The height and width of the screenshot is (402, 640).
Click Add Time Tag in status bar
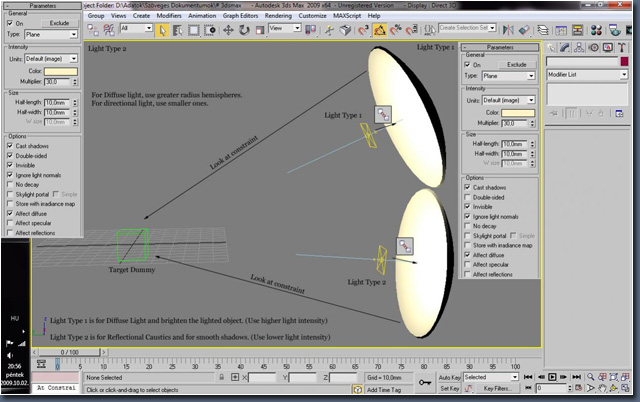point(384,390)
